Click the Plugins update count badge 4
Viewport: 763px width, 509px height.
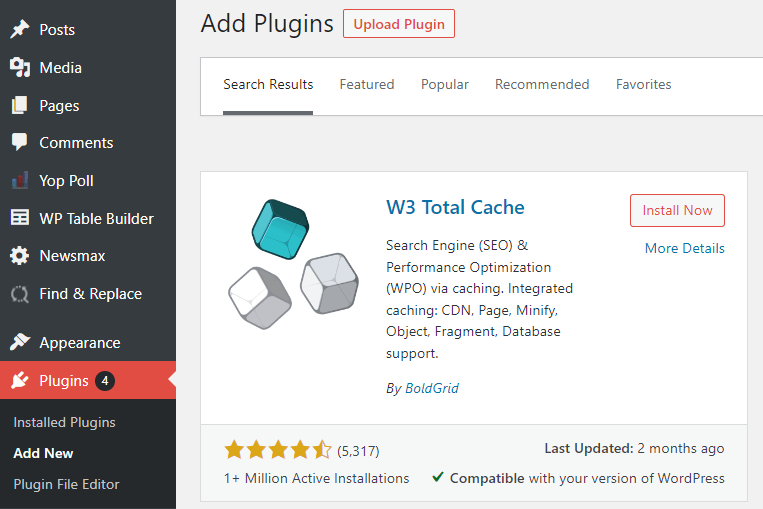point(105,381)
